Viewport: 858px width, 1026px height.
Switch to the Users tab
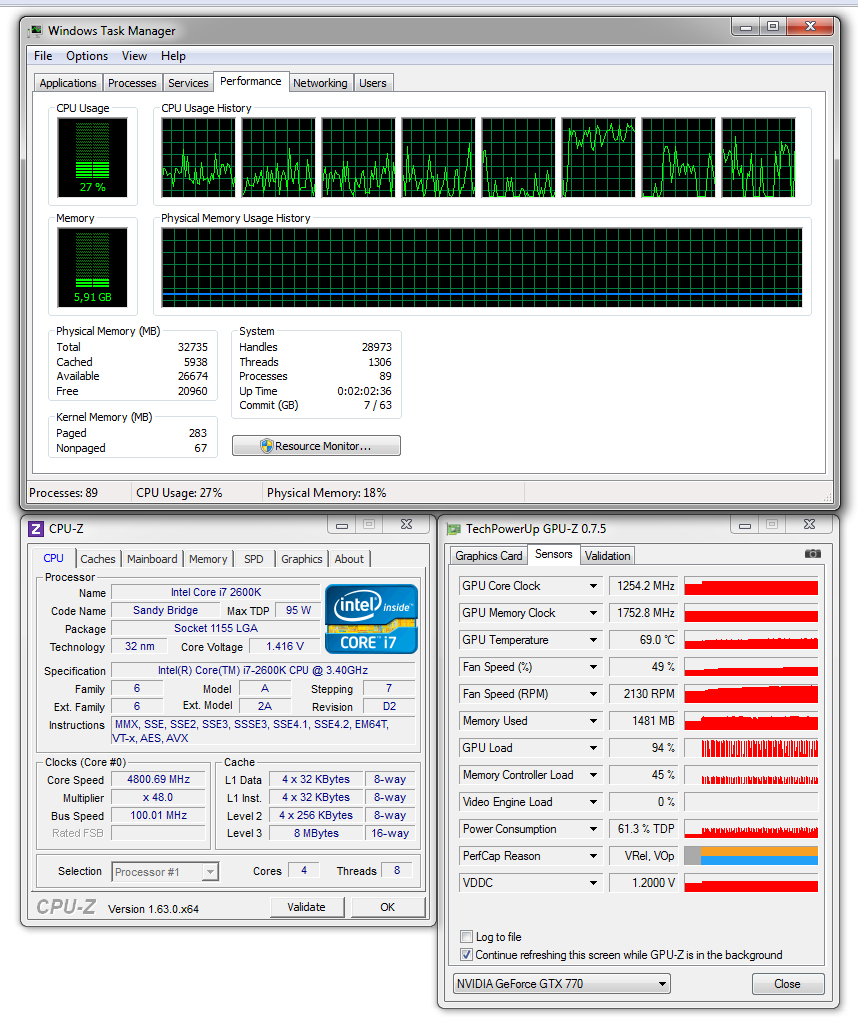(373, 83)
